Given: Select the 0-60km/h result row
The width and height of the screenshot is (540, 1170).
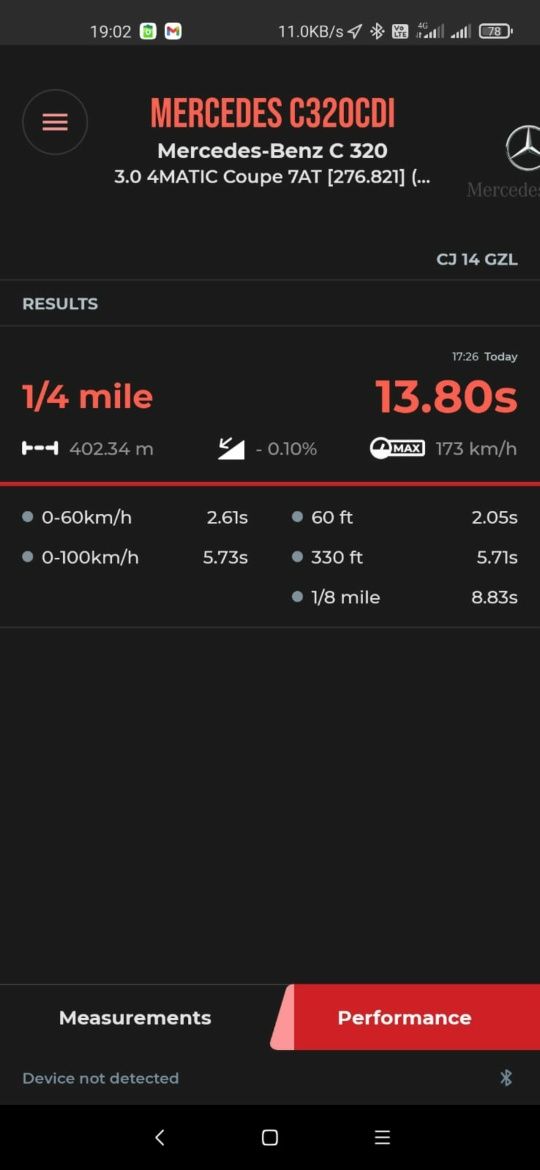Looking at the screenshot, I should [x=135, y=517].
